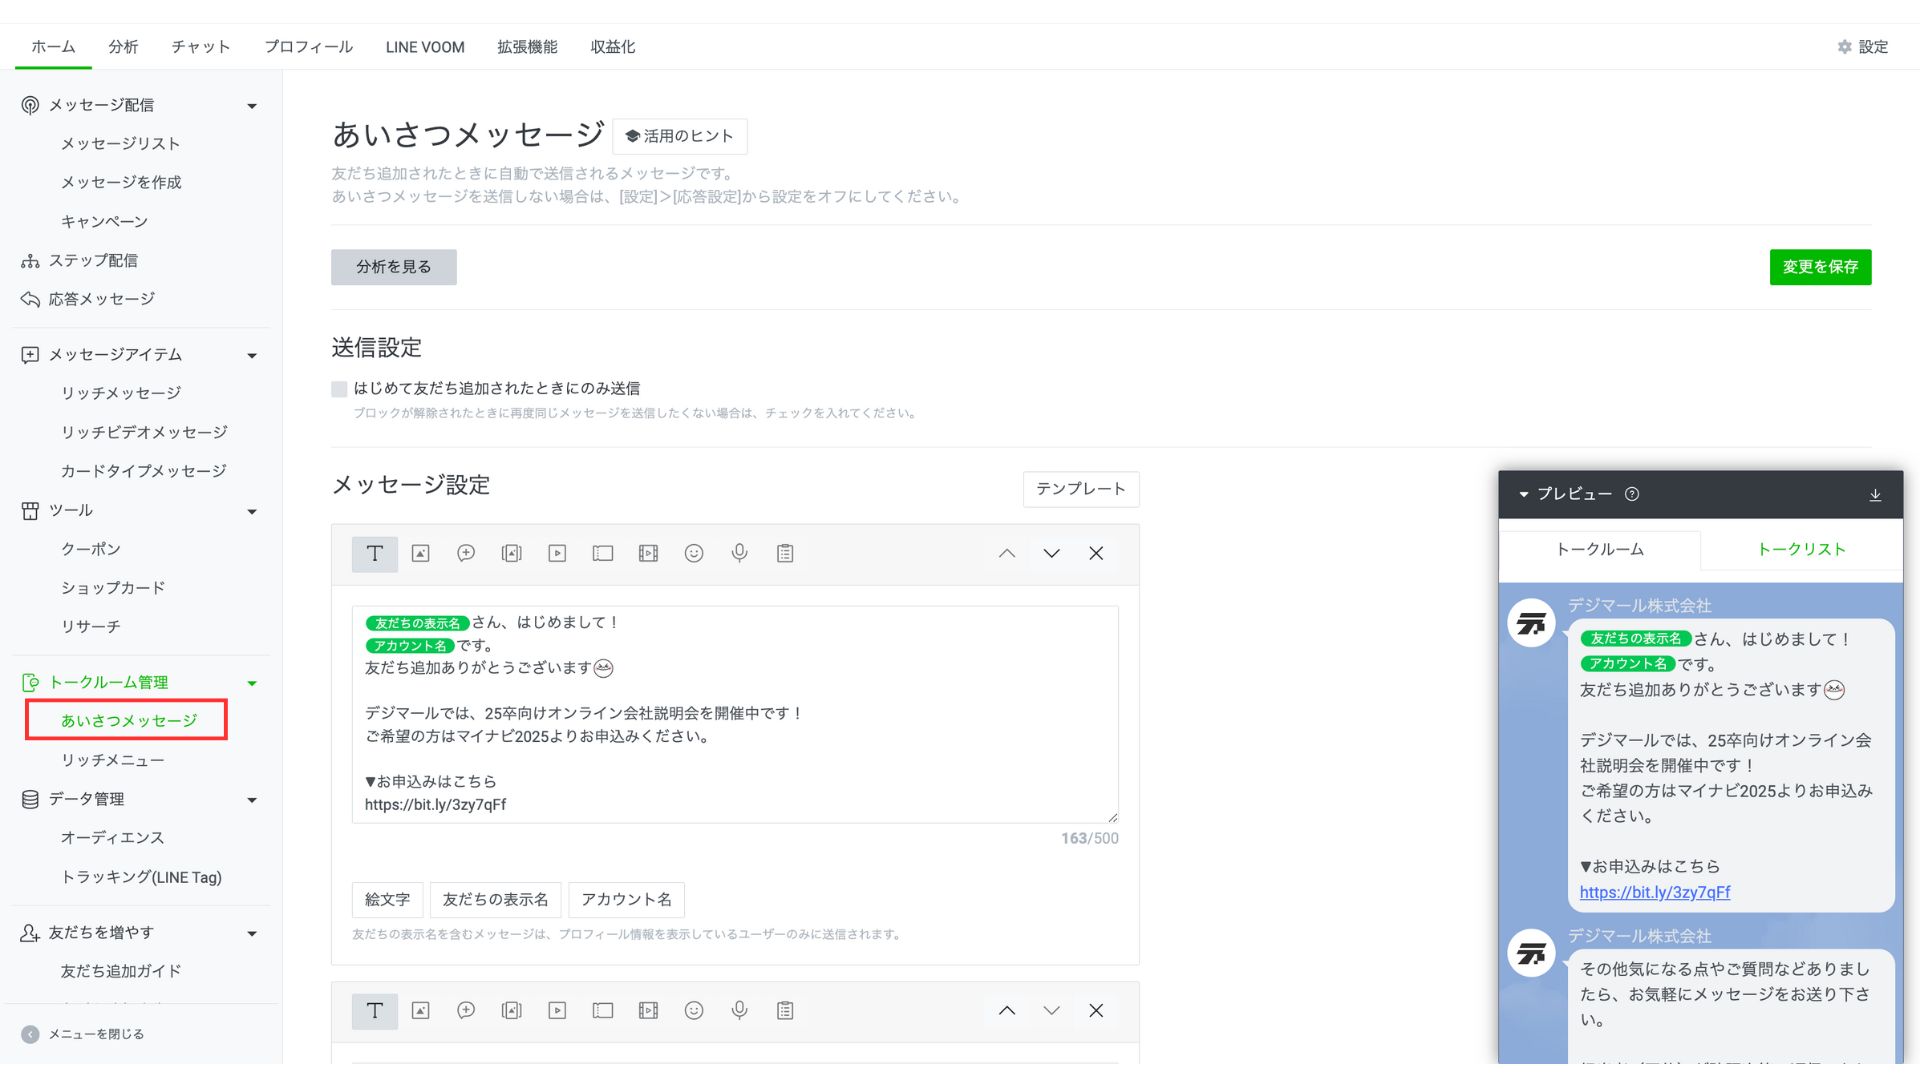The height and width of the screenshot is (1080, 1920).
Task: Open the チャット top tab
Action: tap(201, 47)
